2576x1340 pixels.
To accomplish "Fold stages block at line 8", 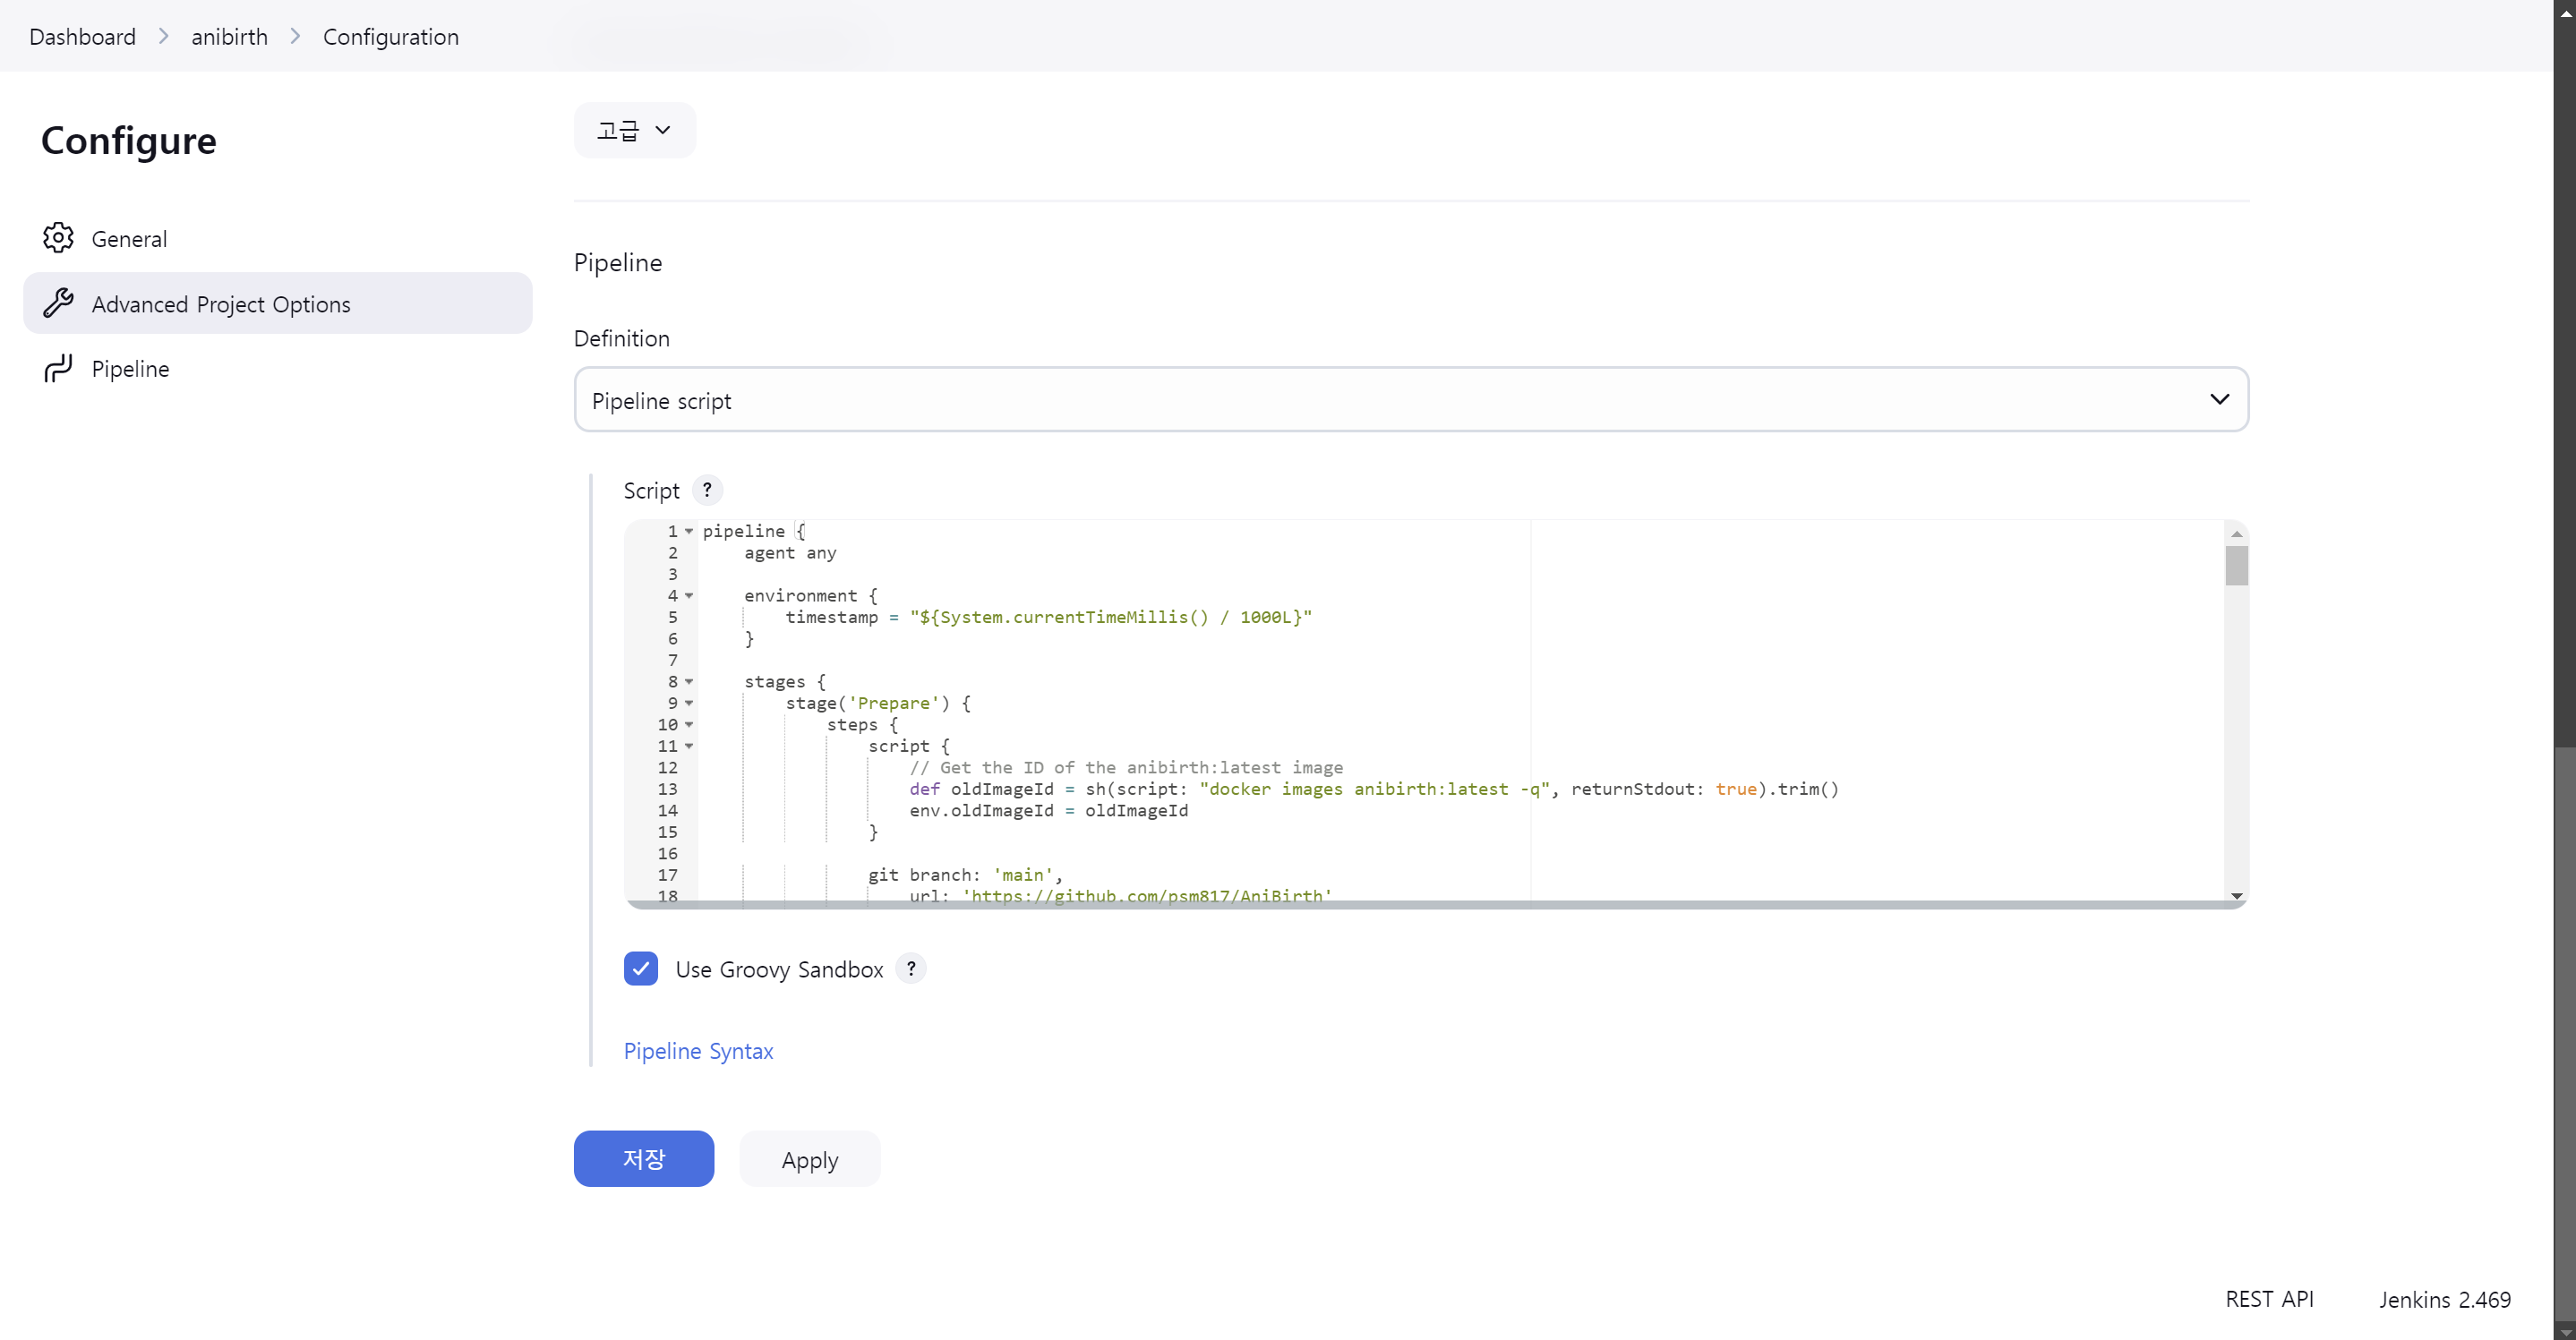I will pos(689,682).
